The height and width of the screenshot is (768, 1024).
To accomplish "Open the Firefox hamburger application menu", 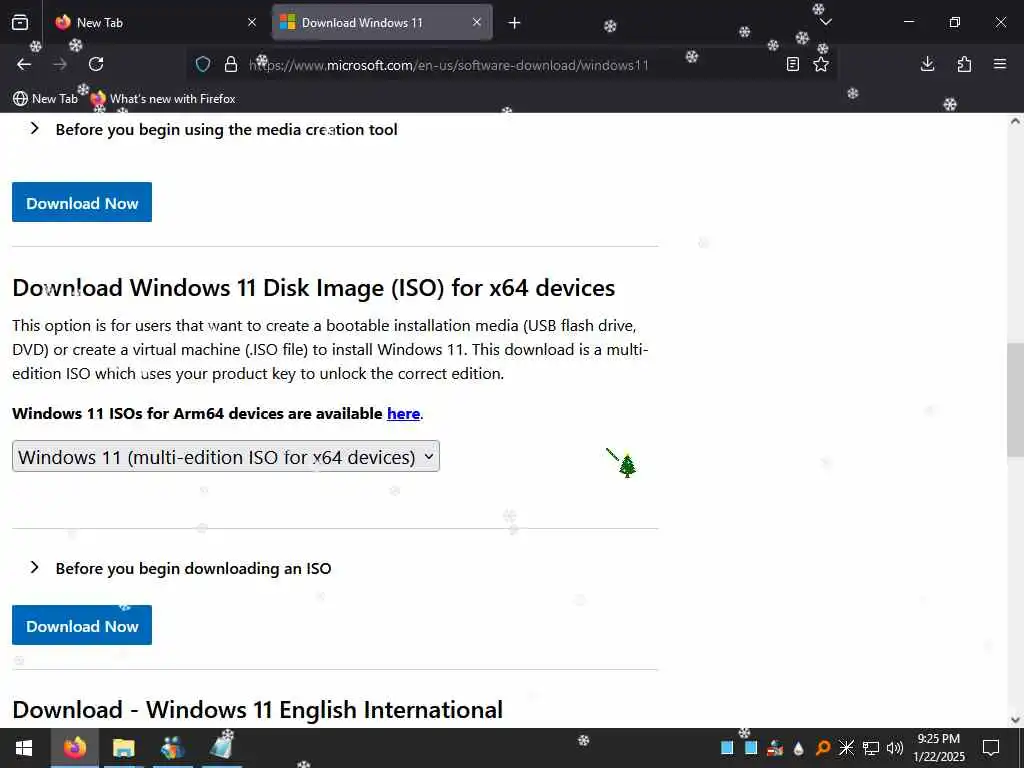I will pyautogui.click(x=1000, y=64).
